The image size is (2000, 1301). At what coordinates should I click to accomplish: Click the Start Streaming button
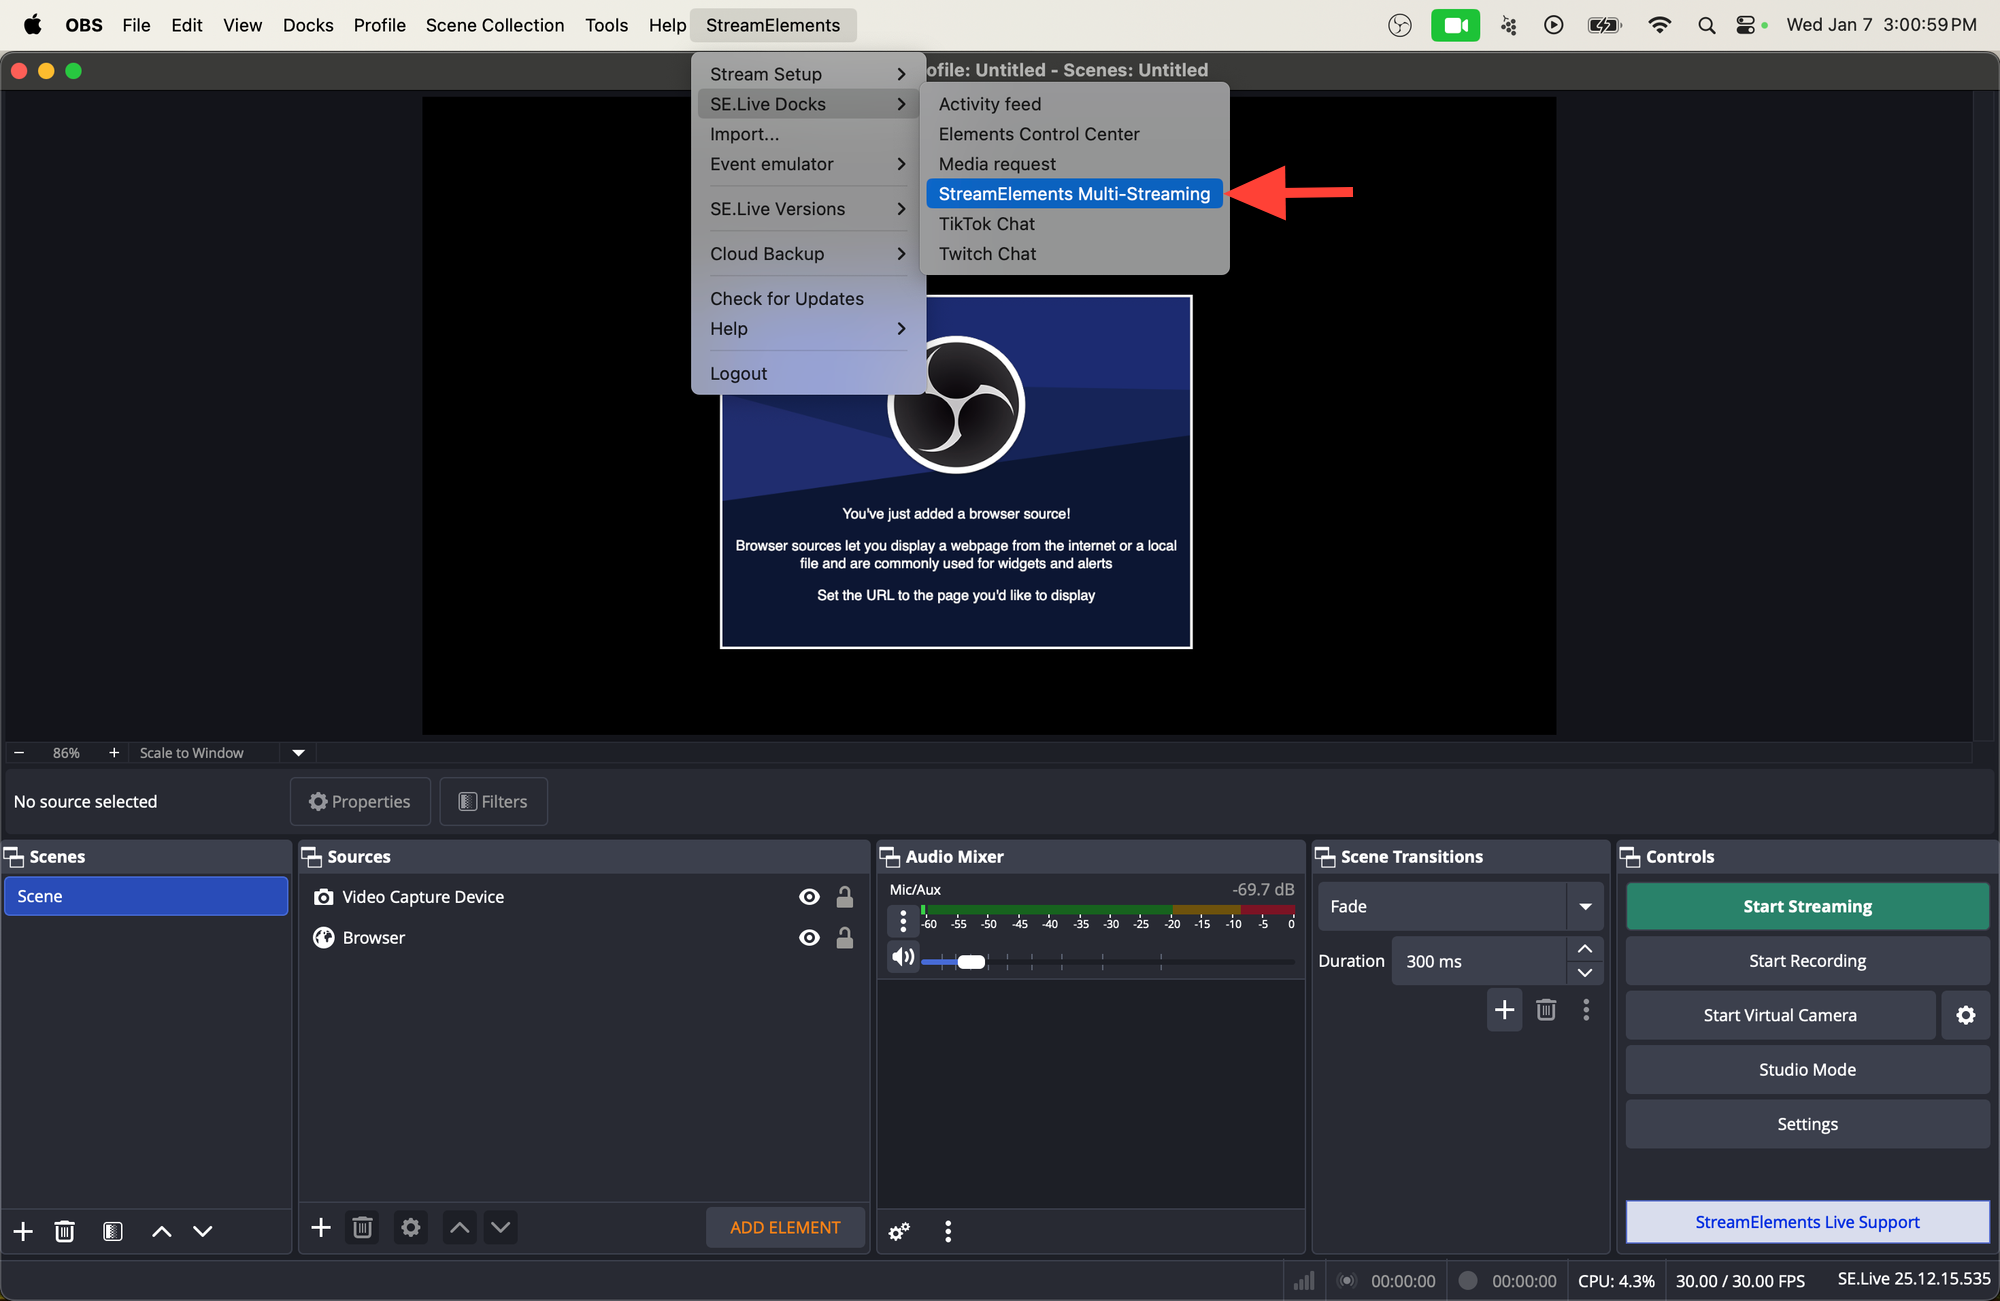[x=1806, y=907]
